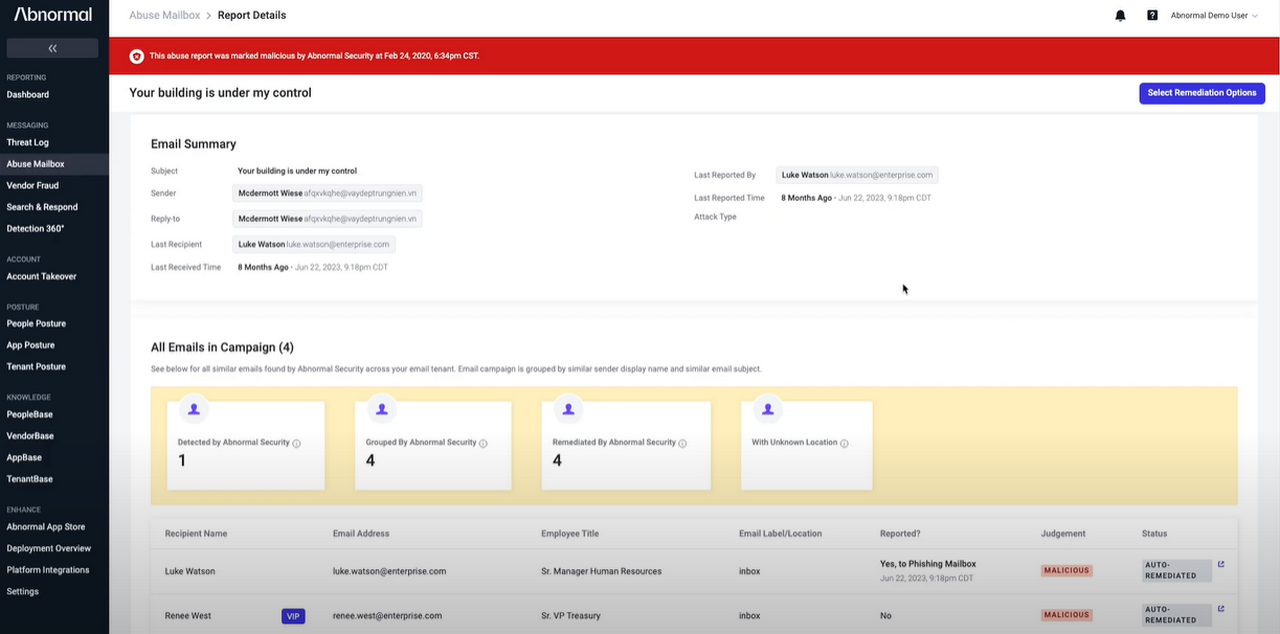Open the Abnormal Demo User account dropdown
1280x634 pixels.
pyautogui.click(x=1214, y=15)
